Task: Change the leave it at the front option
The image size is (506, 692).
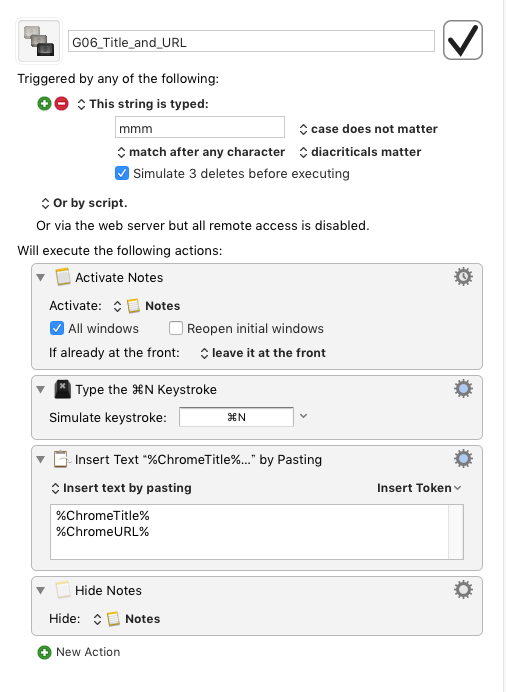Action: pos(263,353)
